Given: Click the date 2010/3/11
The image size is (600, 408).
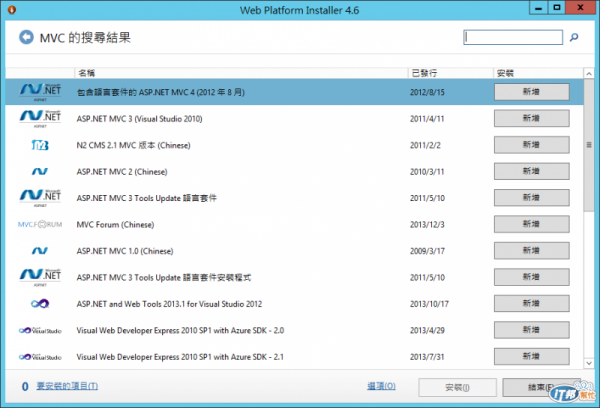Looking at the screenshot, I should pos(427,171).
